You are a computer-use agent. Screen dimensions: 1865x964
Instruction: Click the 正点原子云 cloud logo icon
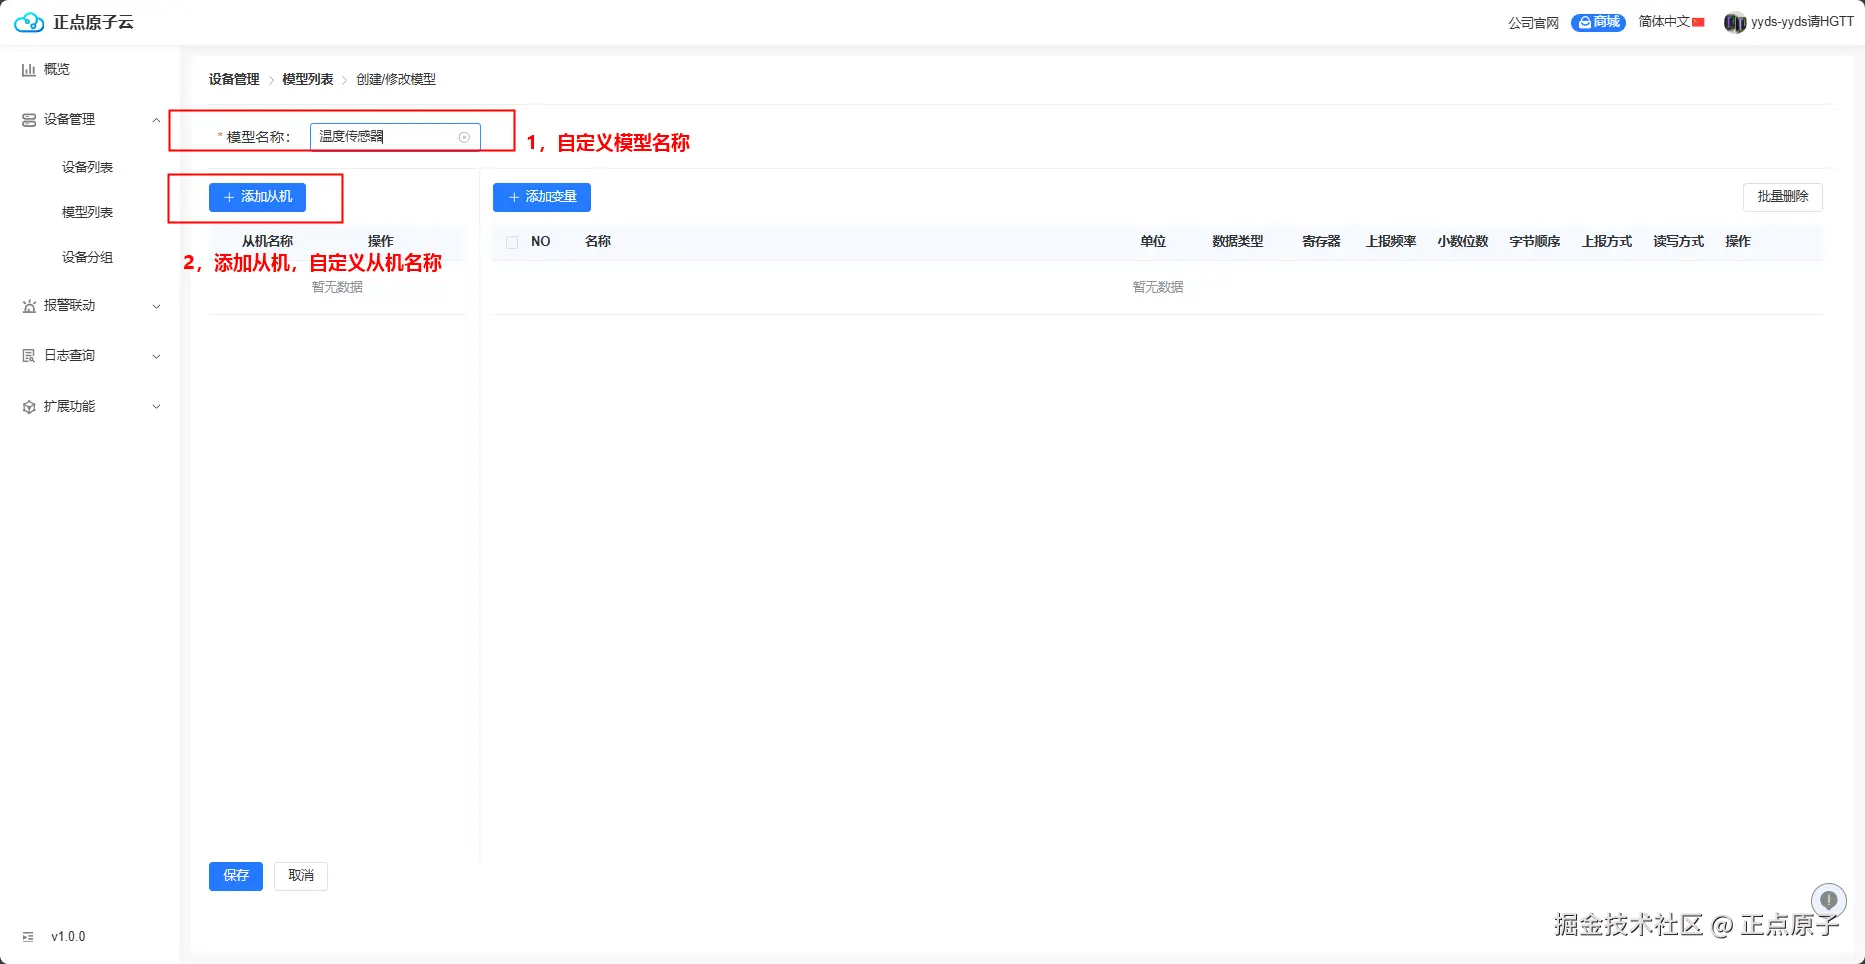(x=29, y=22)
